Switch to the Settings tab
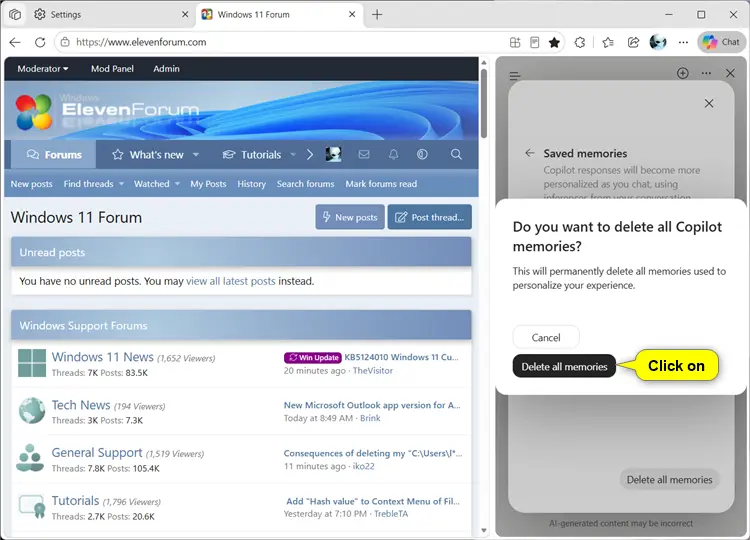The image size is (750, 540). [x=112, y=15]
